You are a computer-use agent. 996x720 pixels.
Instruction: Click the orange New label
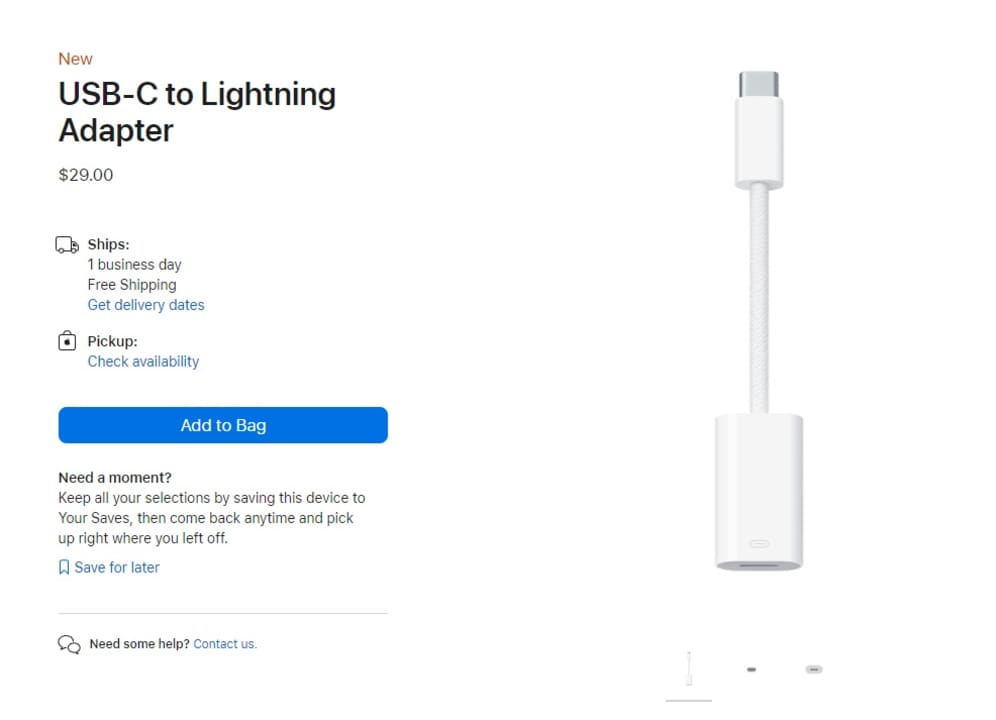coord(75,59)
